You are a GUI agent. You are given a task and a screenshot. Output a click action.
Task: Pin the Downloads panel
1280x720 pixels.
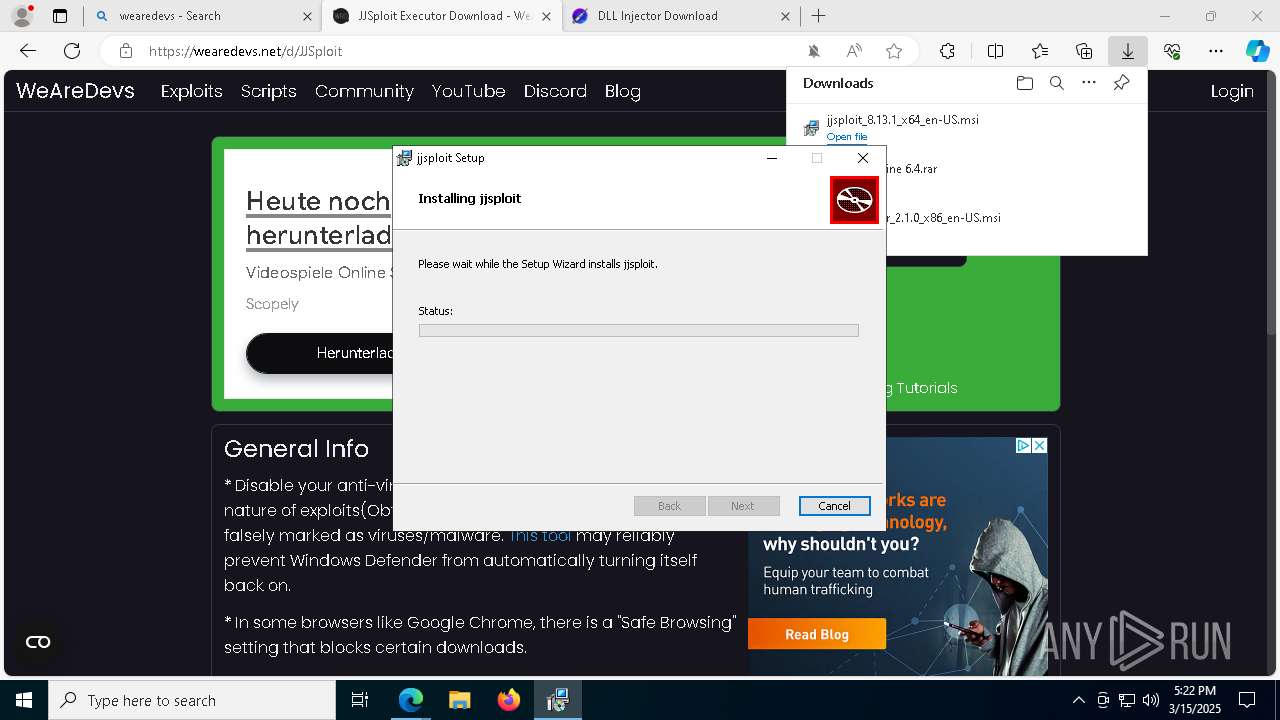[1121, 83]
